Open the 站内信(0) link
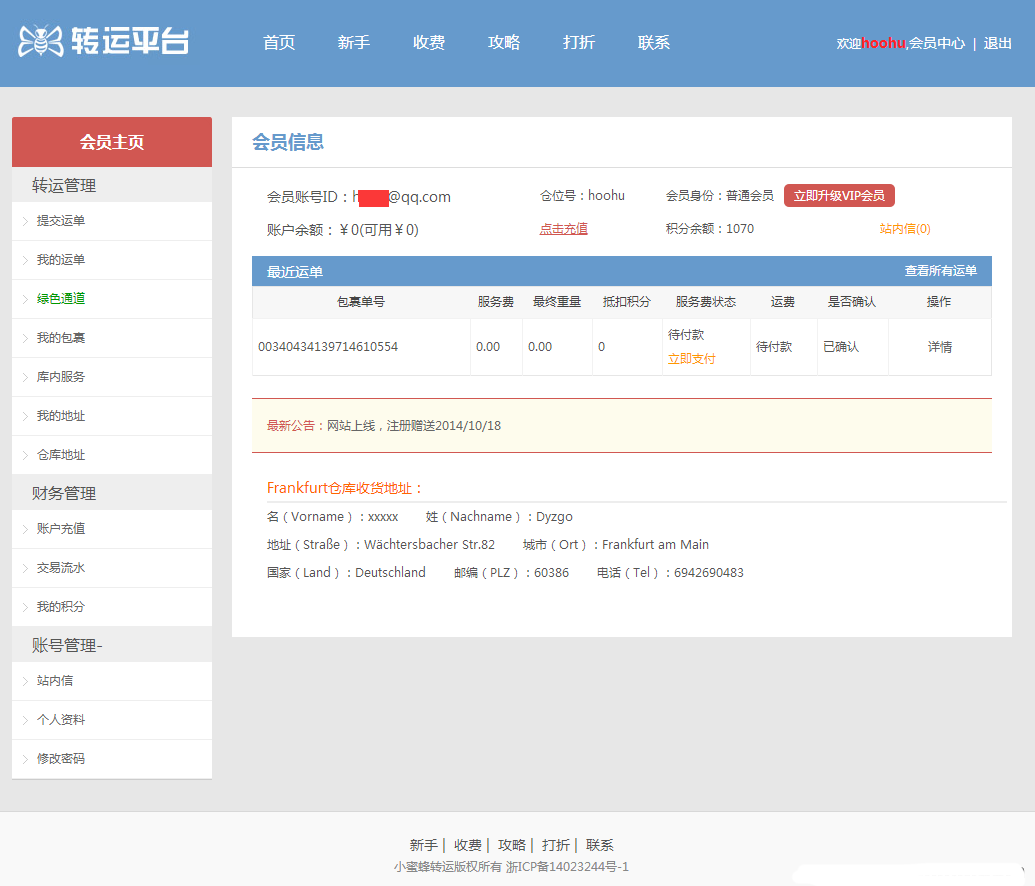Viewport: 1035px width, 886px height. [x=905, y=229]
